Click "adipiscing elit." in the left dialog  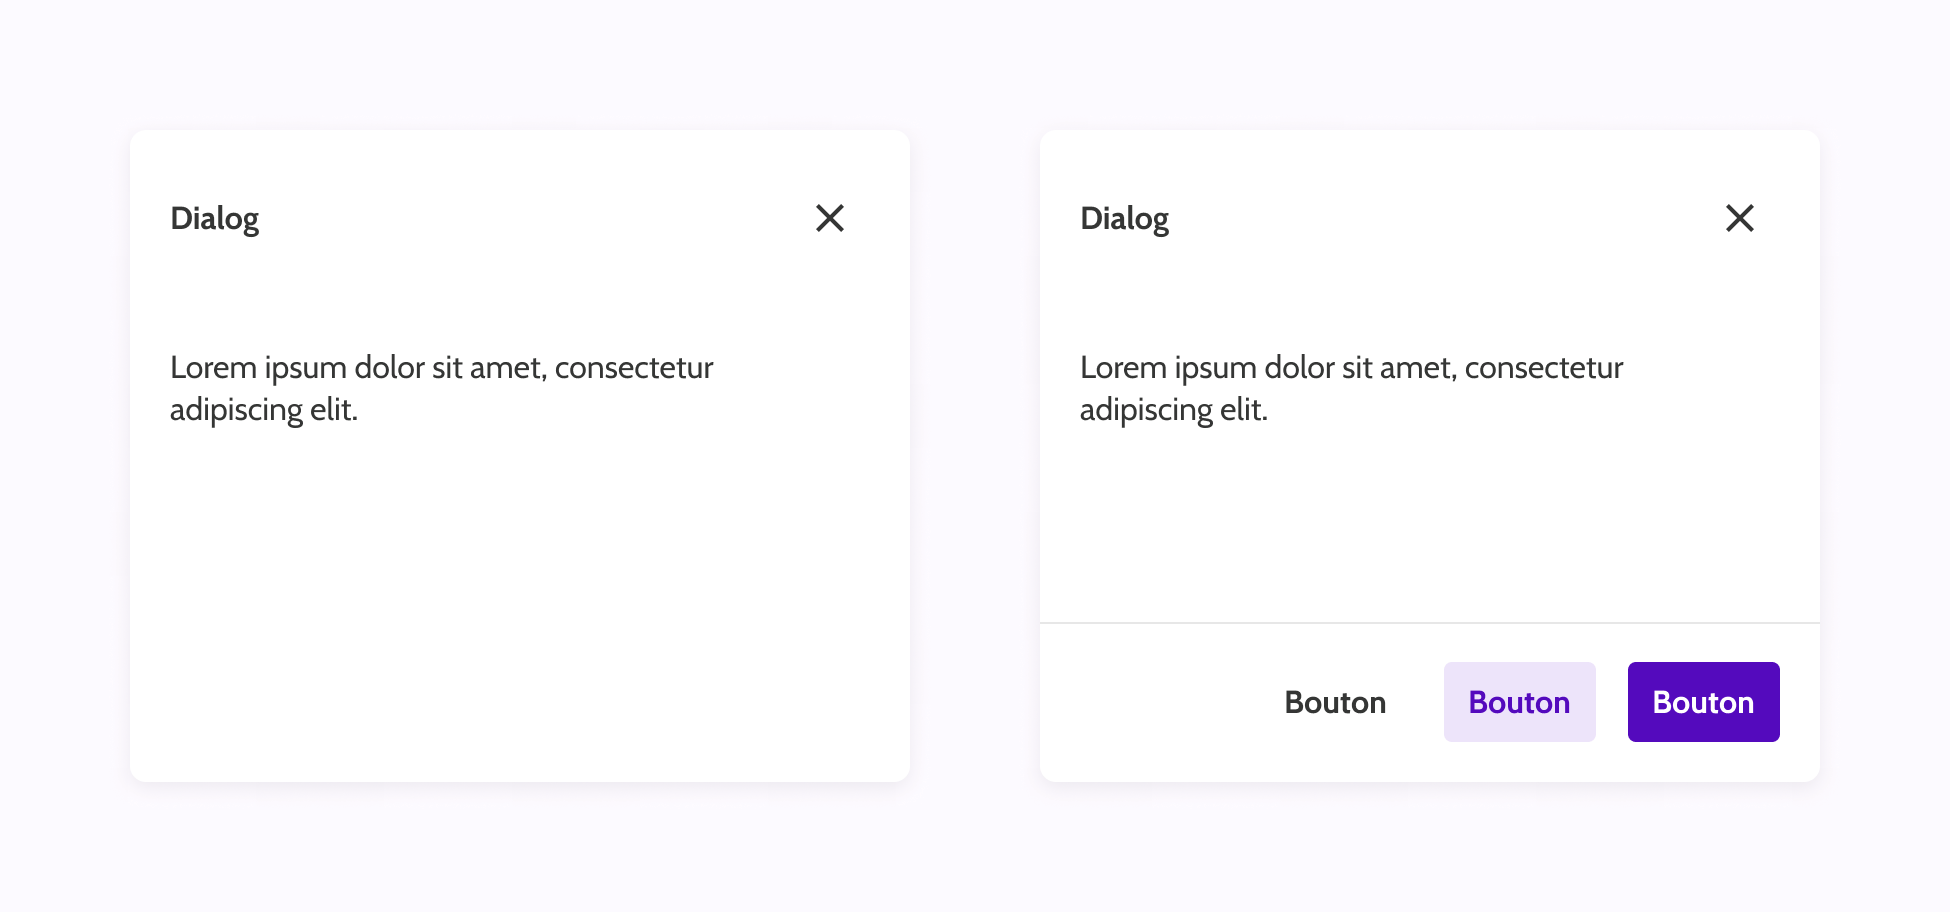coord(264,410)
